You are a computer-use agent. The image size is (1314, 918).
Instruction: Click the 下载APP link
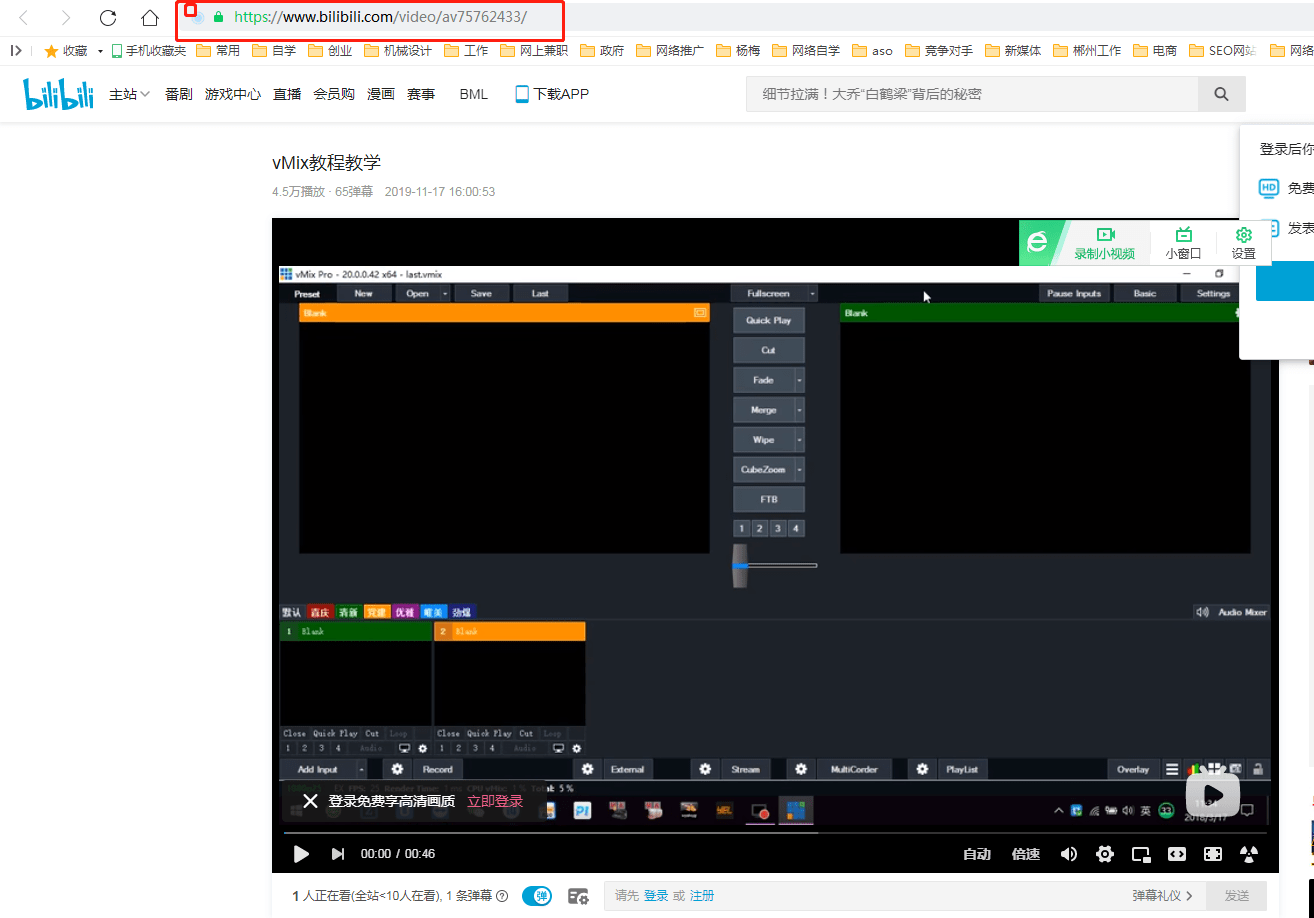click(x=552, y=94)
